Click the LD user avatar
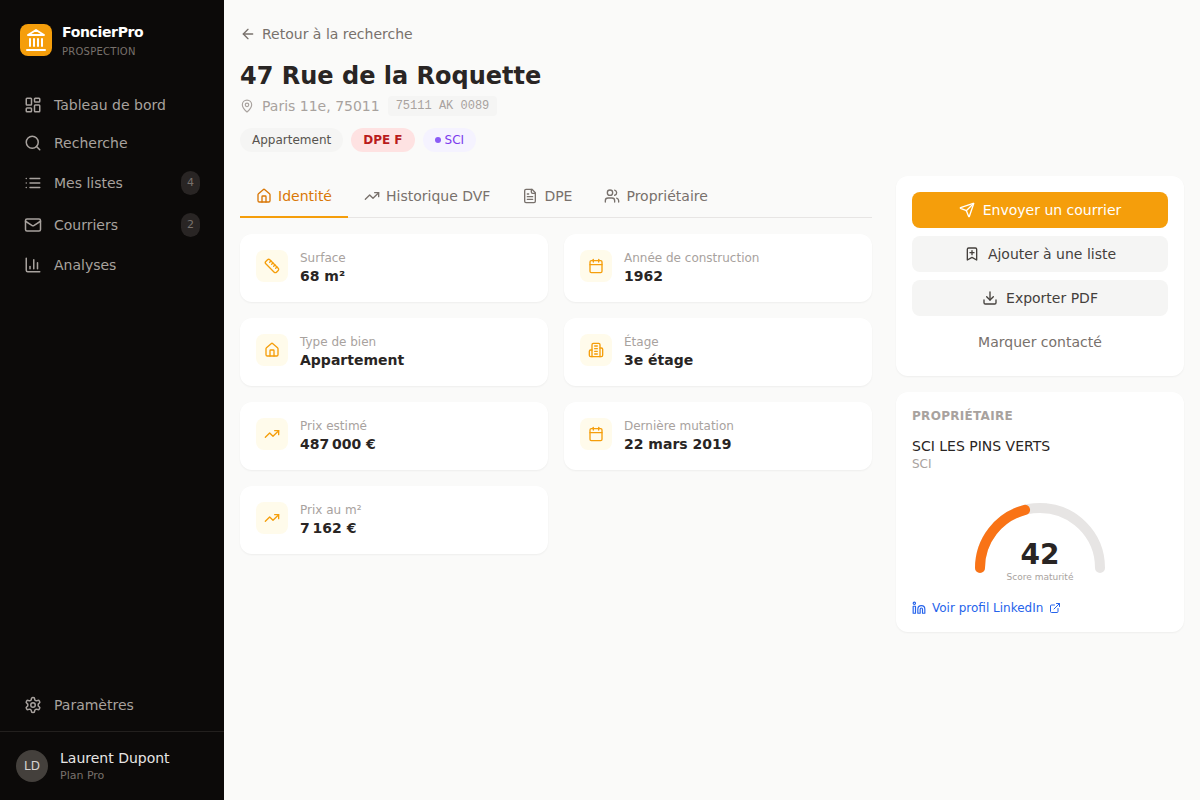Image resolution: width=1200 pixels, height=800 pixels. 32,766
